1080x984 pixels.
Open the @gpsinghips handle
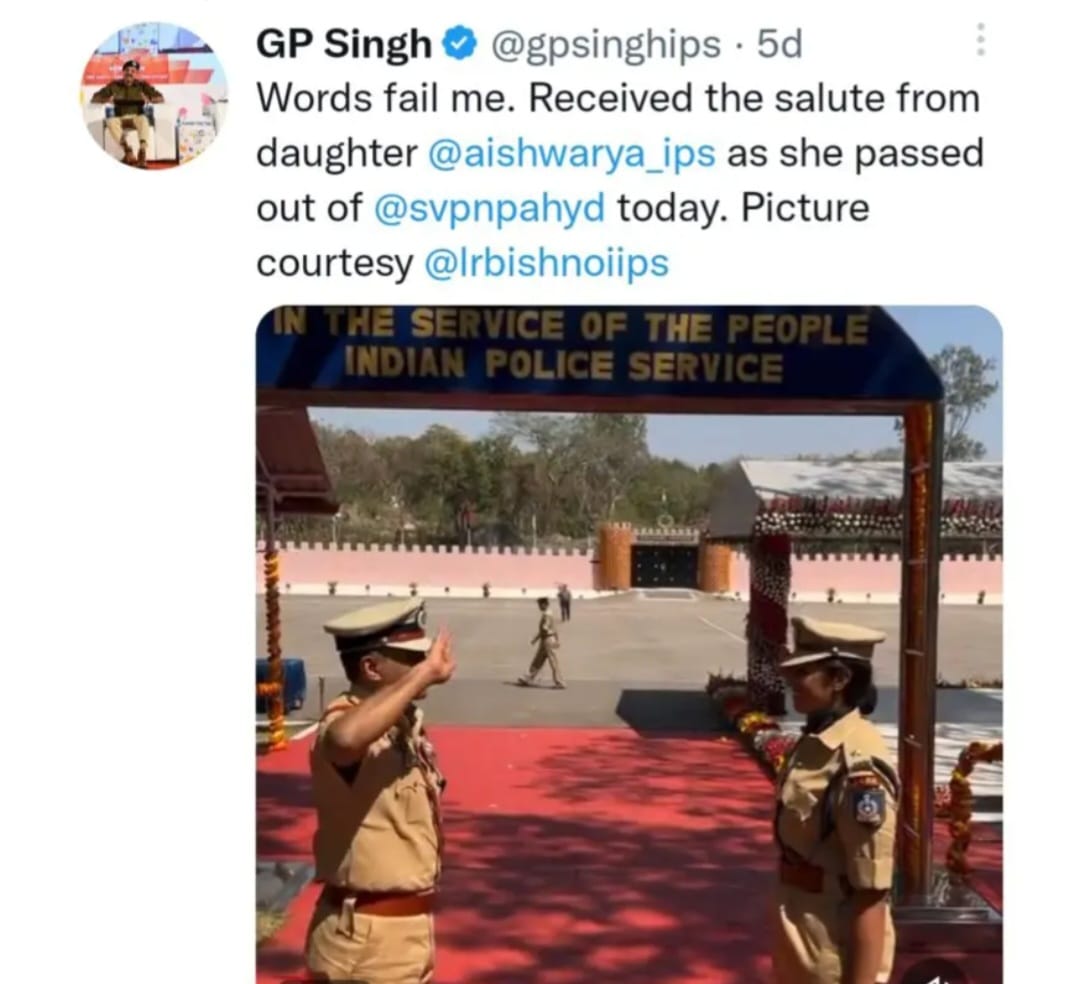[x=605, y=45]
